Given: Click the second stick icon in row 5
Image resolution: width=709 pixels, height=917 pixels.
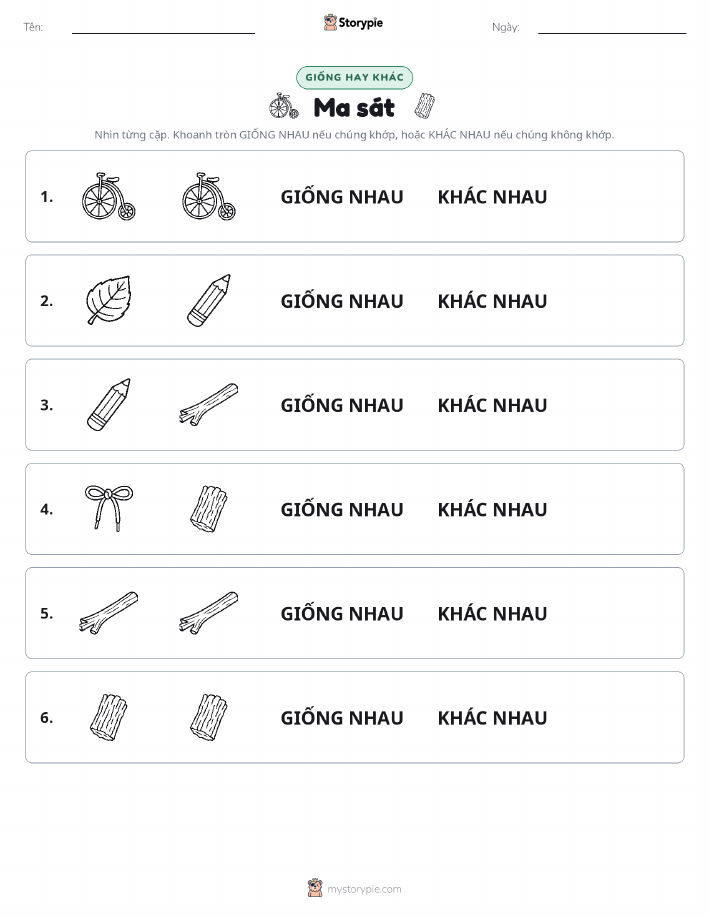Looking at the screenshot, I should pyautogui.click(x=209, y=612).
